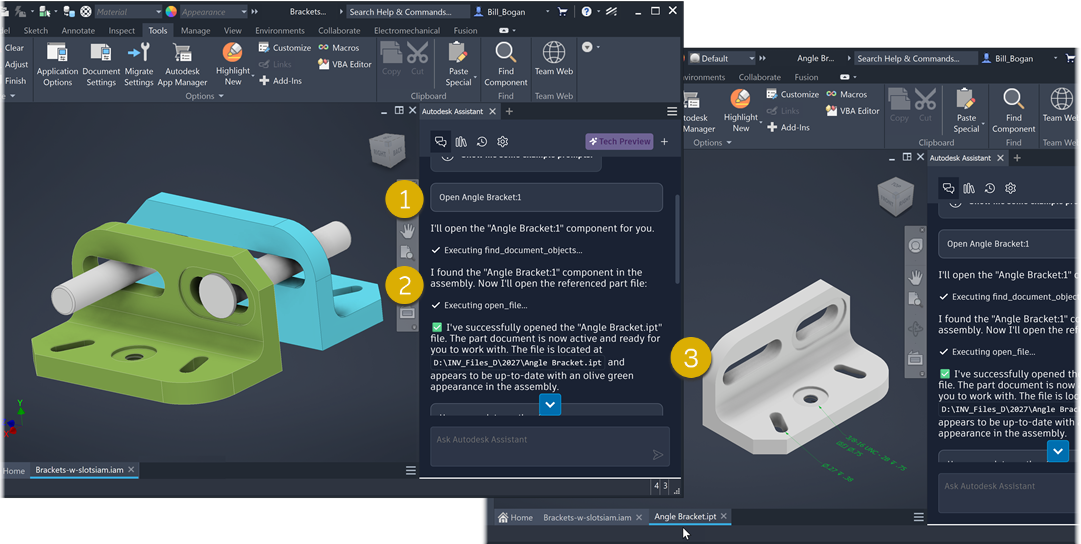Click the Ask Autodesk Assistant input in right window
1081x544 pixels.
(x=1009, y=494)
